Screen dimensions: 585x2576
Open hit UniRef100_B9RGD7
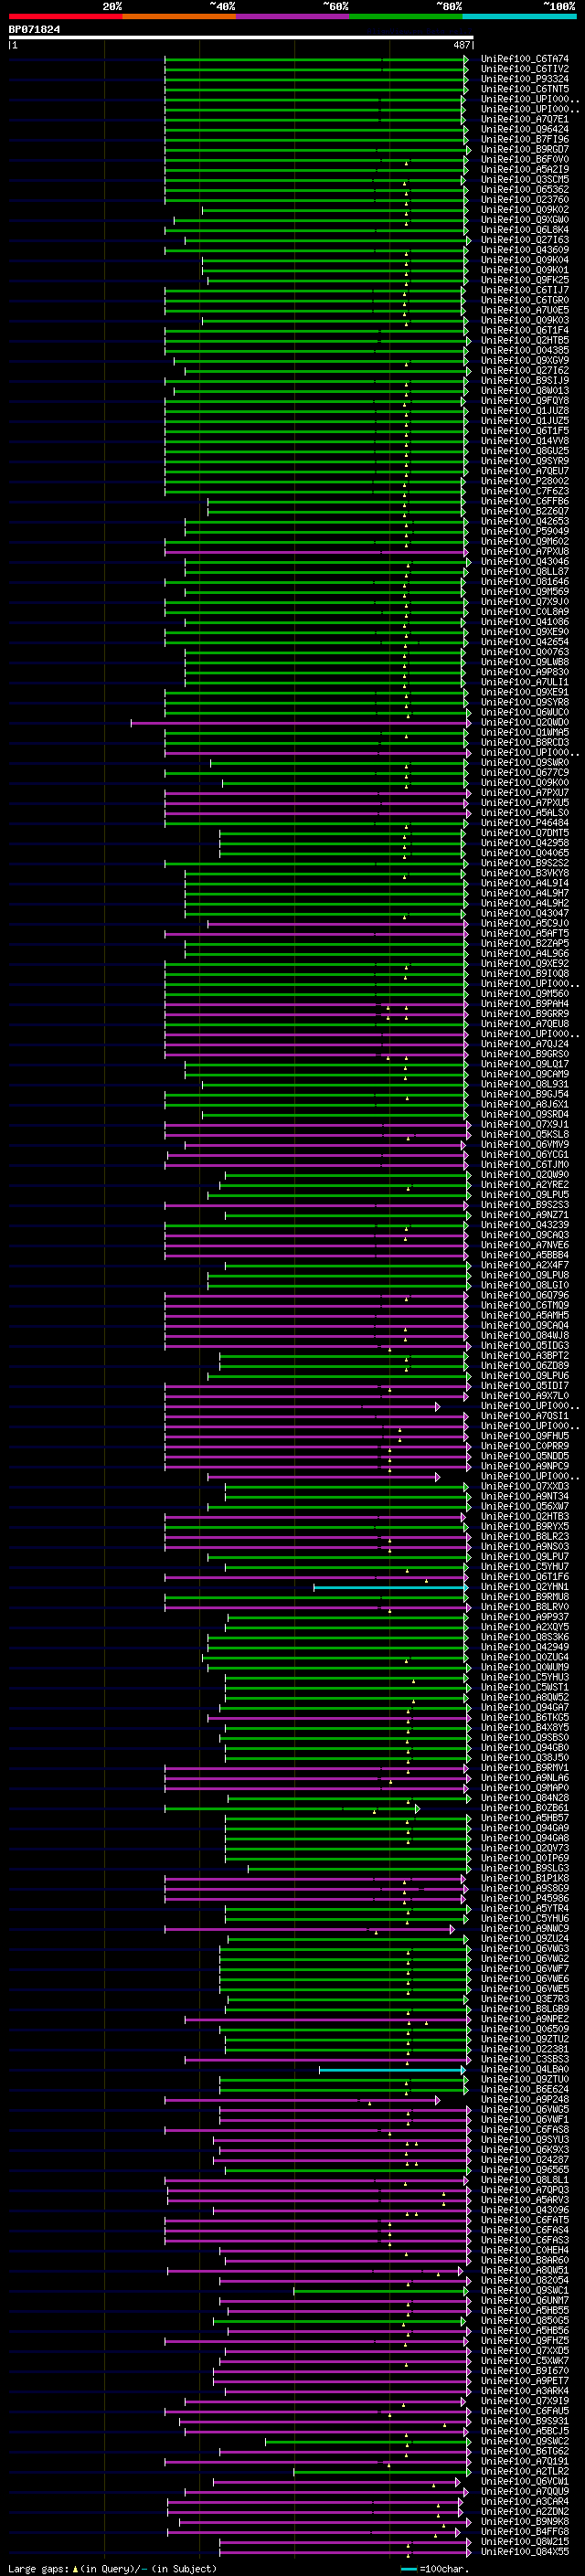pyautogui.click(x=525, y=149)
